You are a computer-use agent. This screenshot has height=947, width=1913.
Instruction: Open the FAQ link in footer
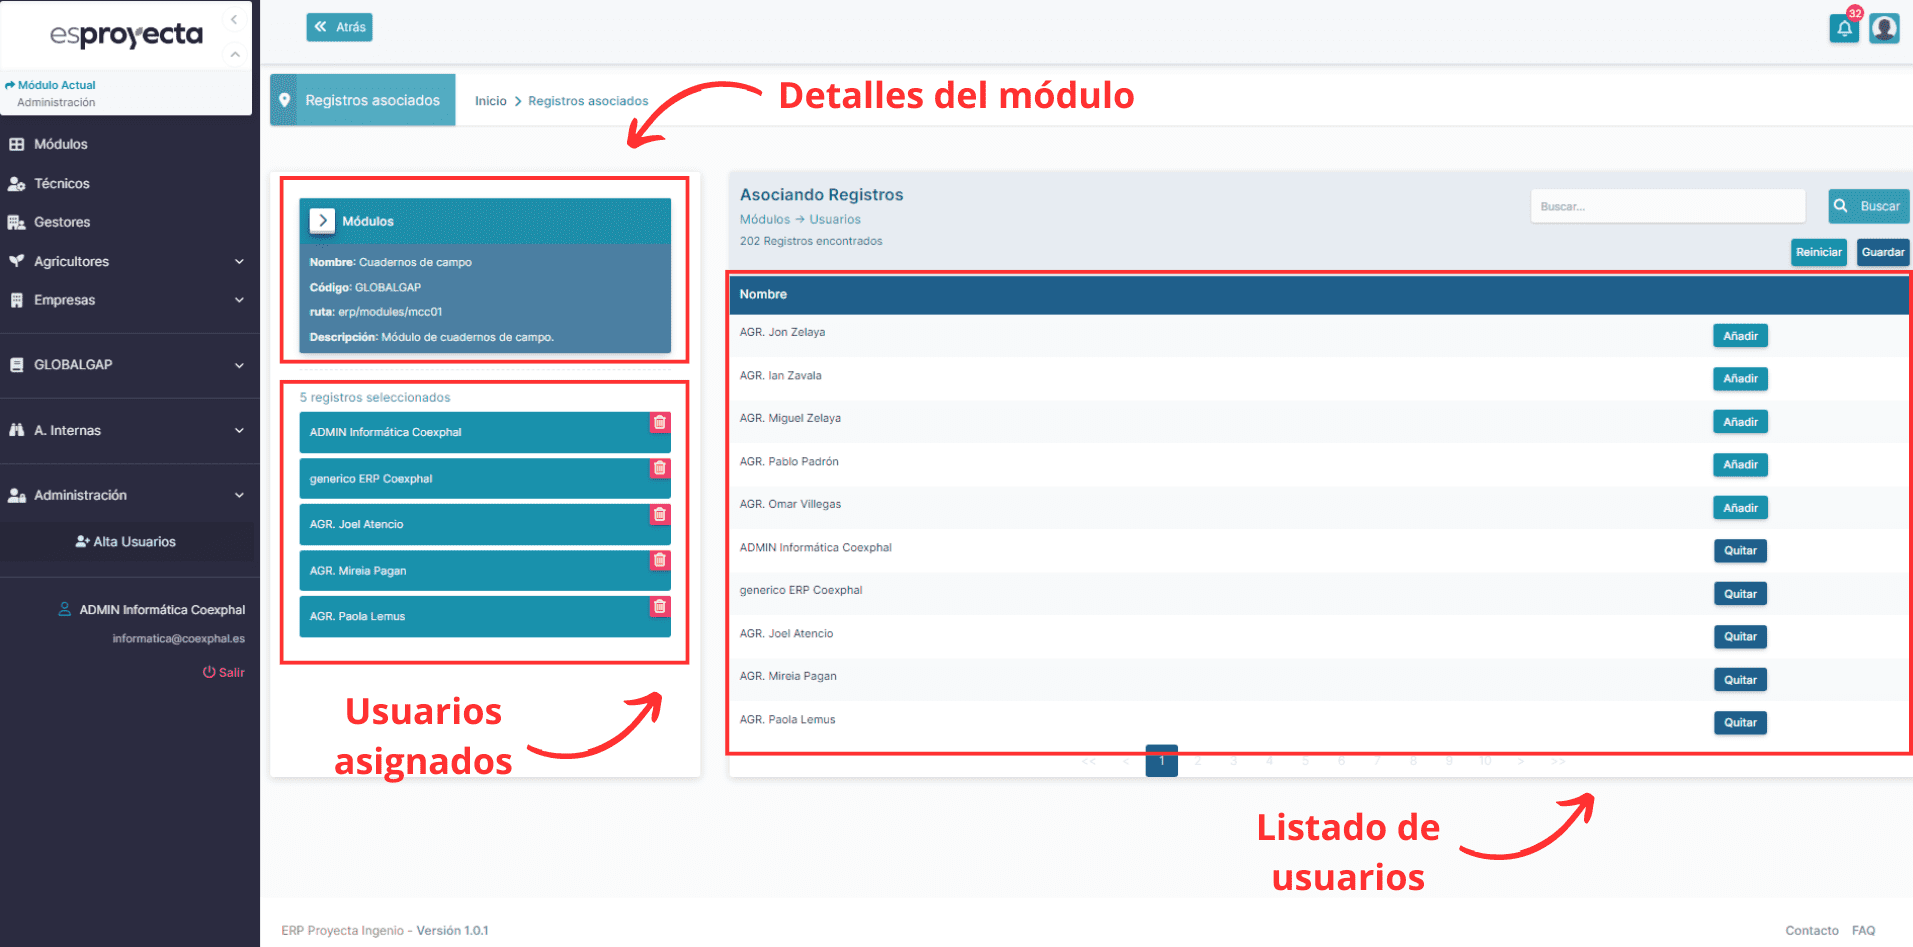click(1862, 930)
